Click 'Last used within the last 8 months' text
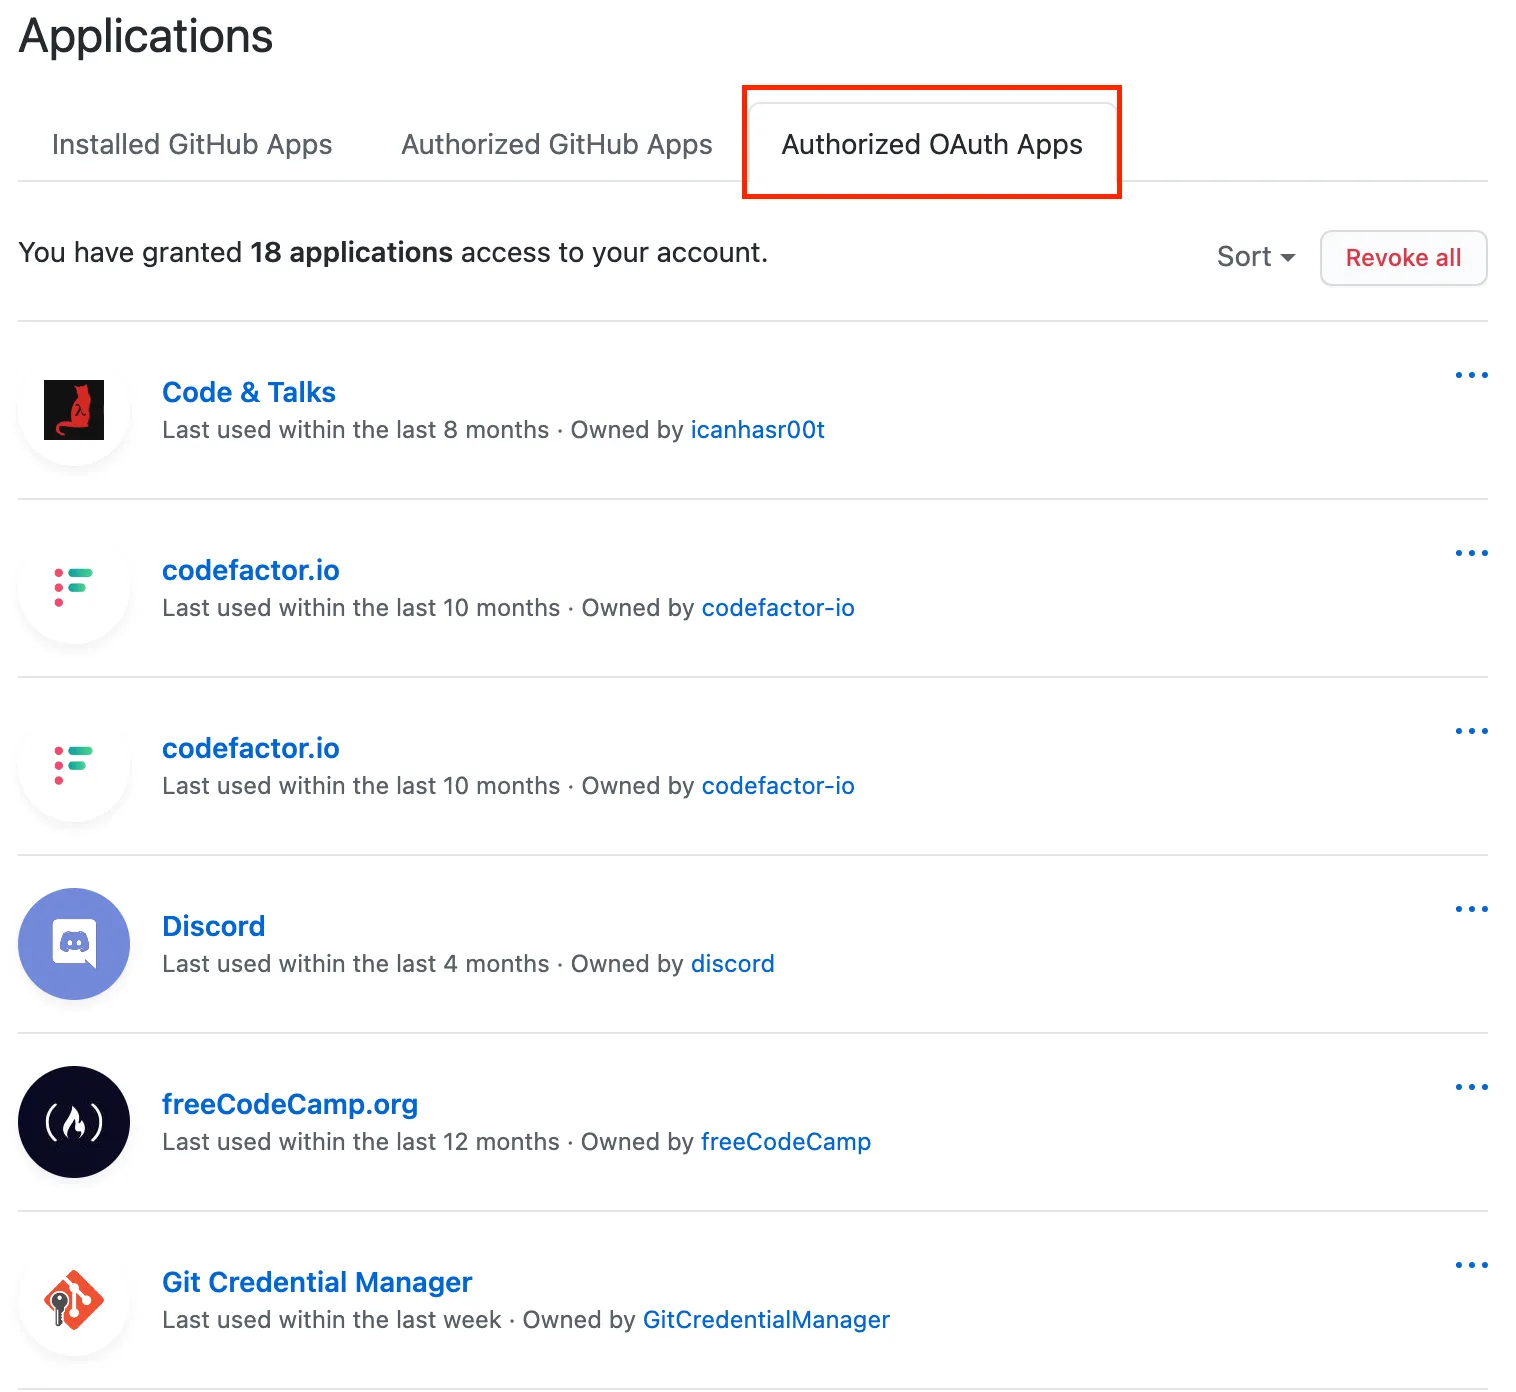 point(356,430)
